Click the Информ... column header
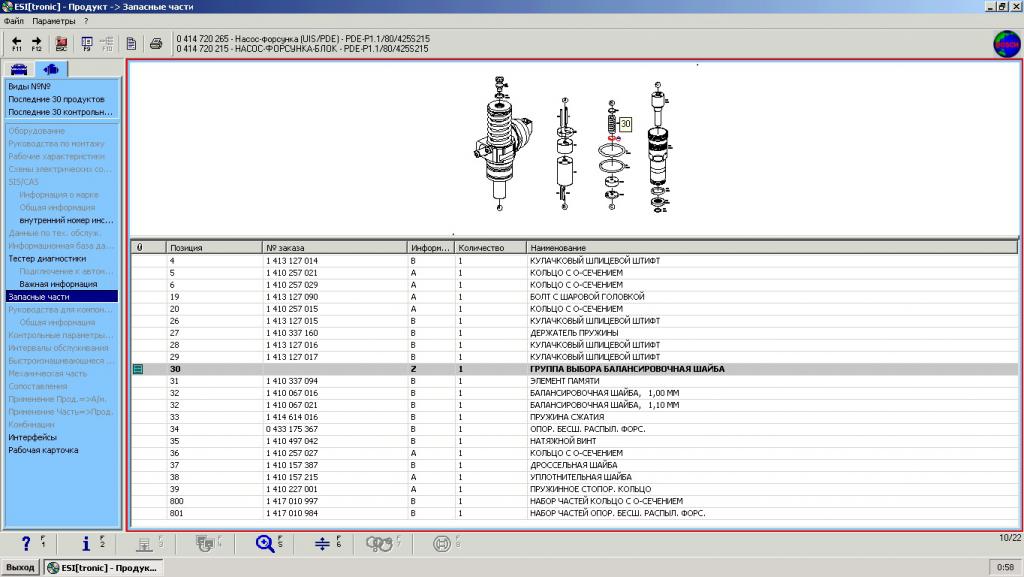Image resolution: width=1024 pixels, height=577 pixels. click(430, 248)
